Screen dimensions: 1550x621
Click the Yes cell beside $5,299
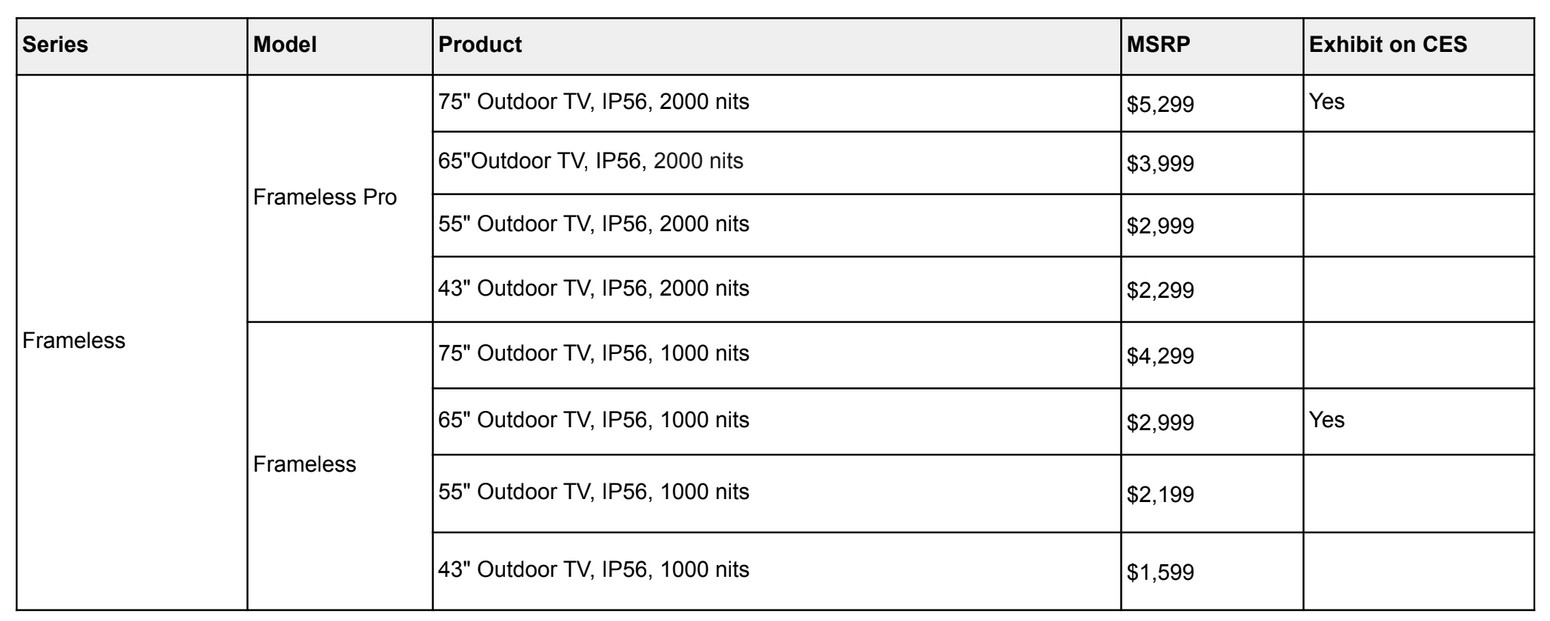click(1327, 102)
